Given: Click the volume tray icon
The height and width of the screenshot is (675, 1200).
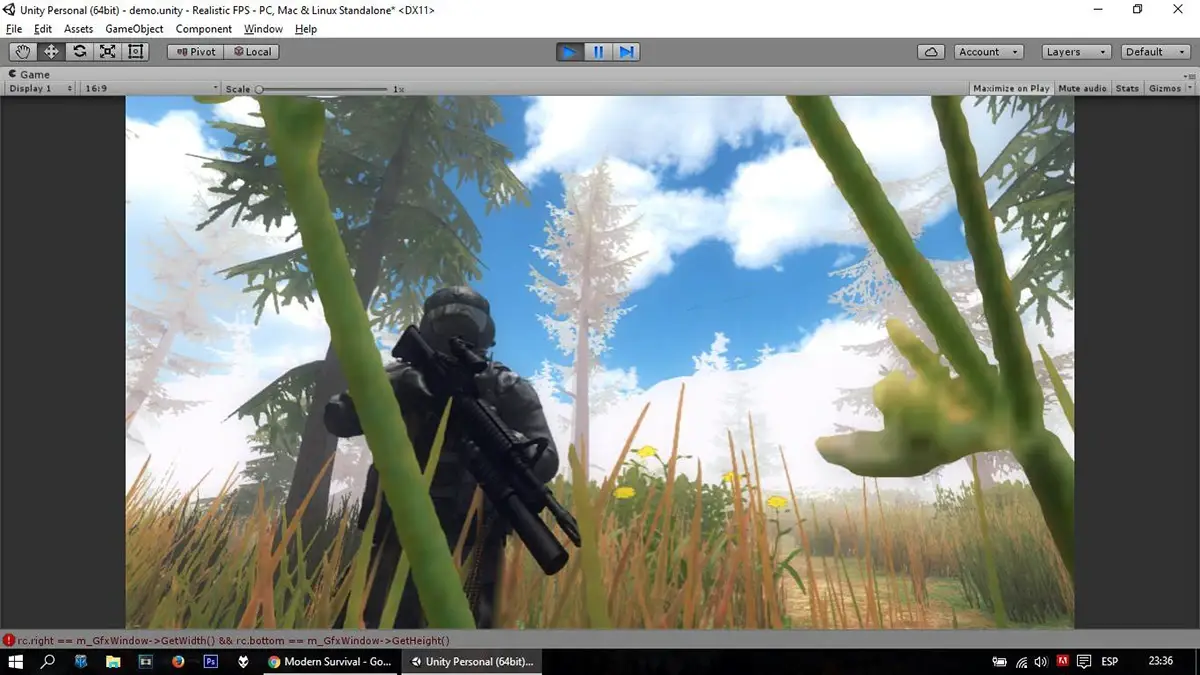Looking at the screenshot, I should point(1041,662).
